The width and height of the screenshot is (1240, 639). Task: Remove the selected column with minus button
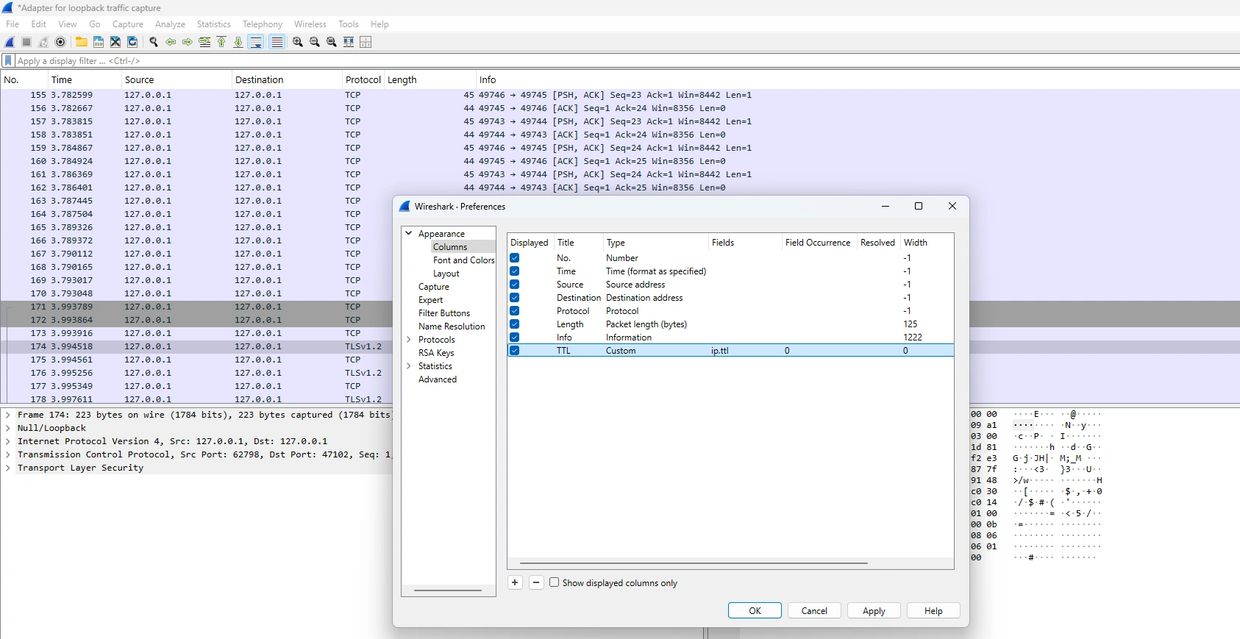[x=536, y=583]
